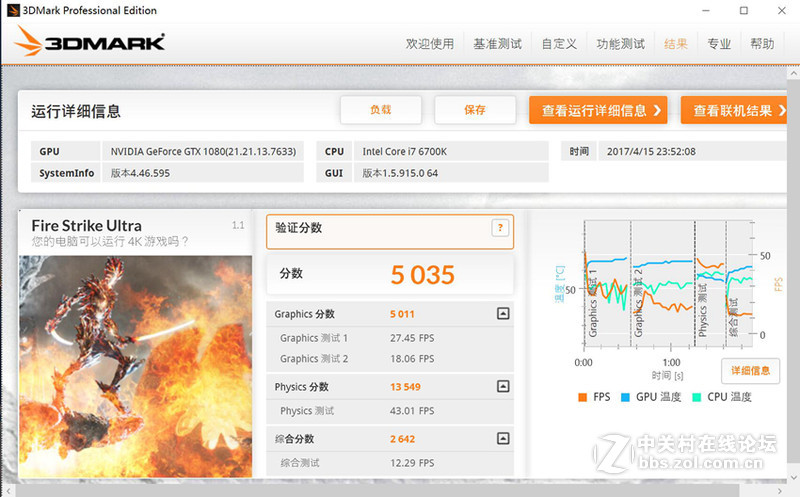Collapse the 综合分数 section

pos(503,438)
